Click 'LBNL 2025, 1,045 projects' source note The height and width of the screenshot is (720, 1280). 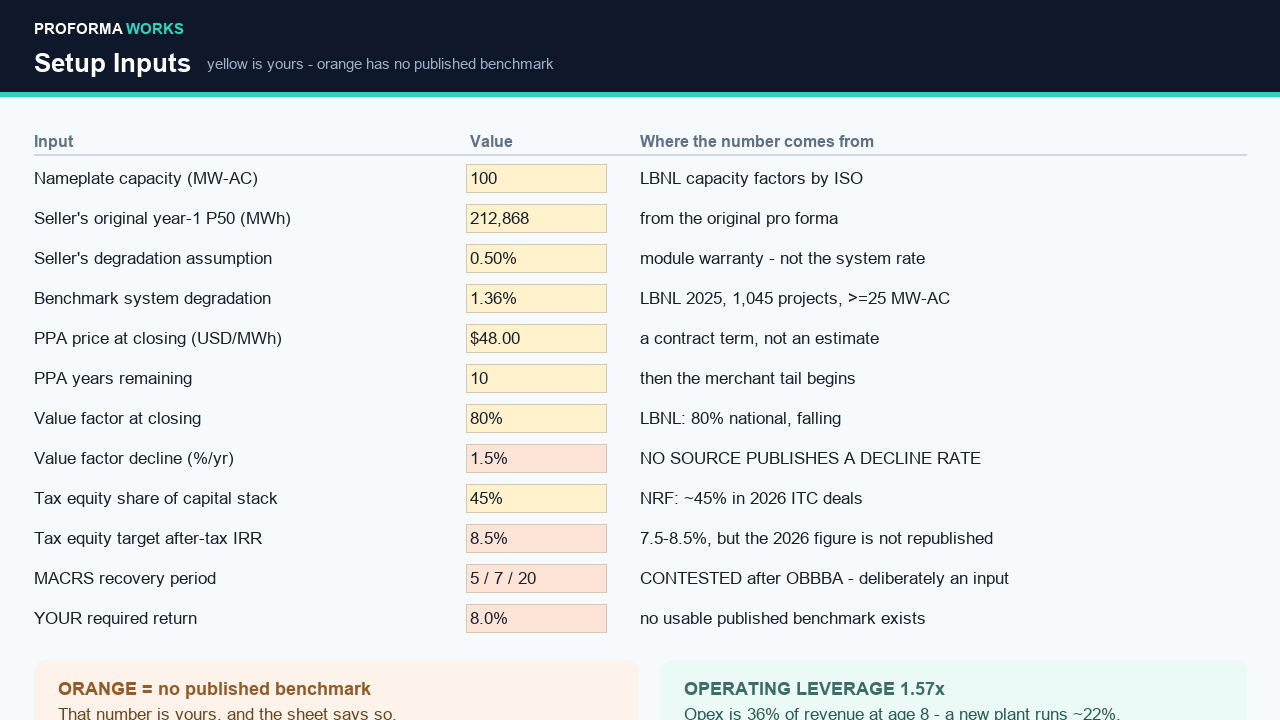point(795,298)
